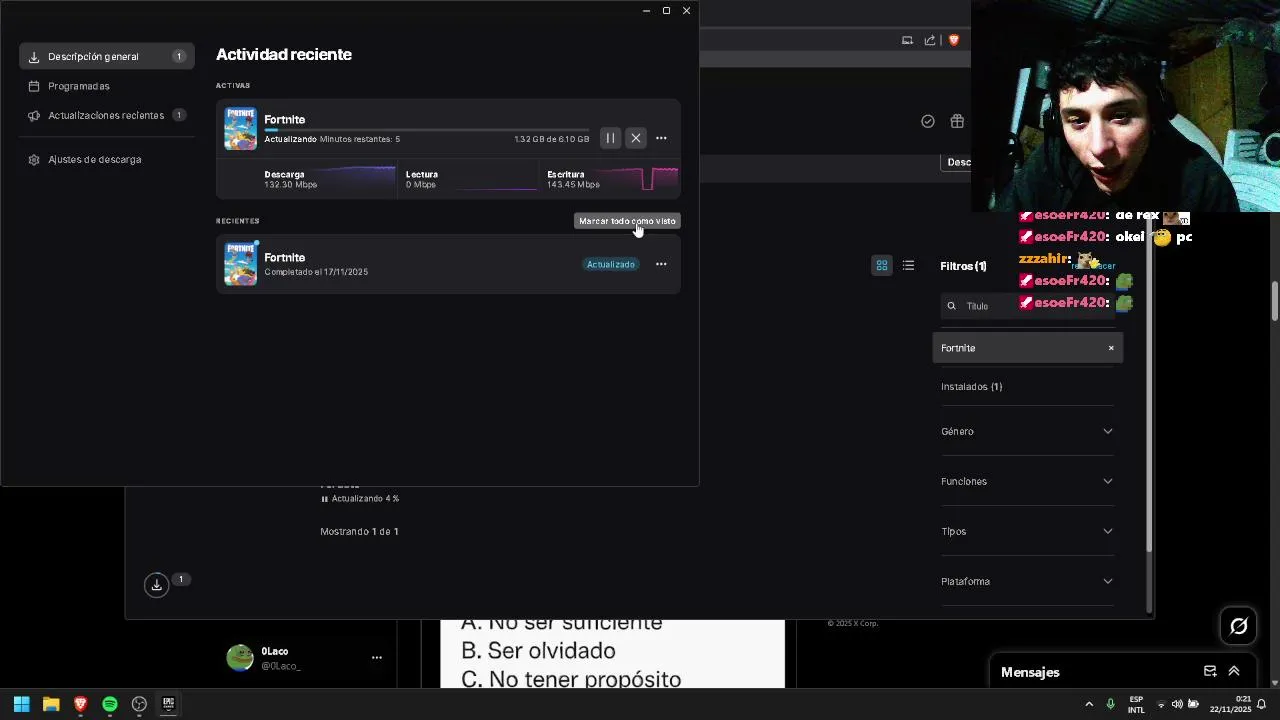
Task: Click the Actualizado badge on completed Fortnite
Action: tap(611, 264)
